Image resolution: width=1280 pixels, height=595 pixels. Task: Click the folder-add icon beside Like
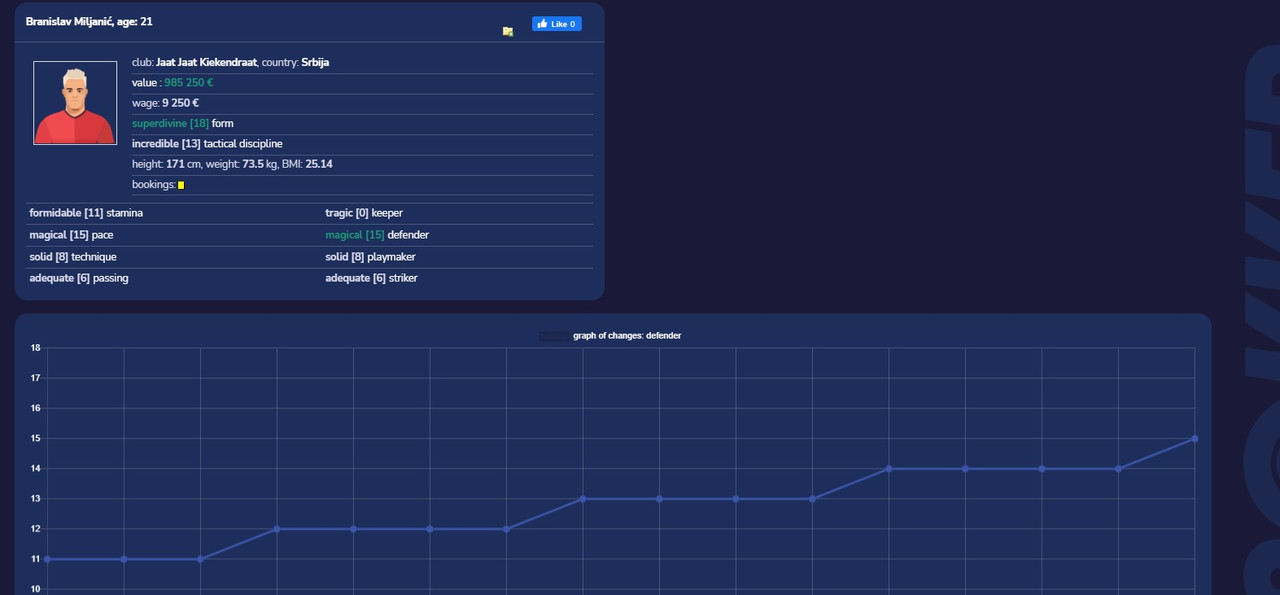[508, 32]
